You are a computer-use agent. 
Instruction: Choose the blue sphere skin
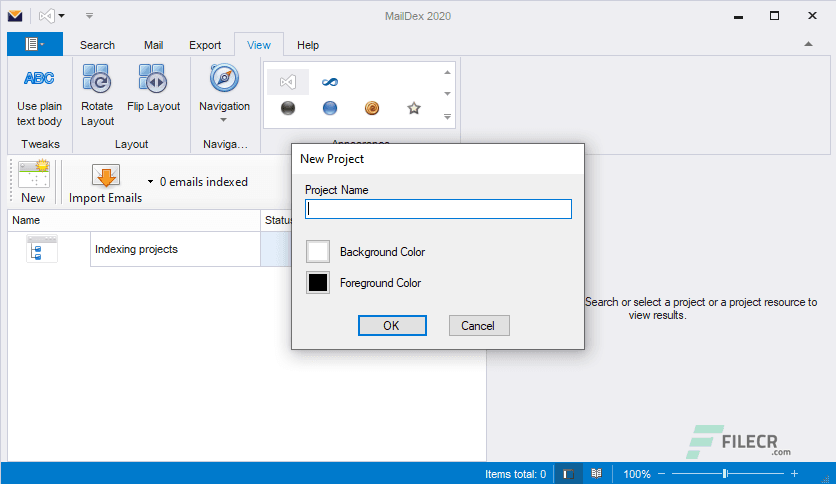(x=330, y=108)
